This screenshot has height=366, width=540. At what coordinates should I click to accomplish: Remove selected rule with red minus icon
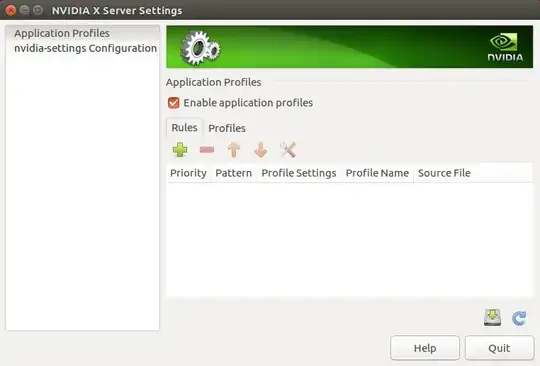pyautogui.click(x=207, y=150)
